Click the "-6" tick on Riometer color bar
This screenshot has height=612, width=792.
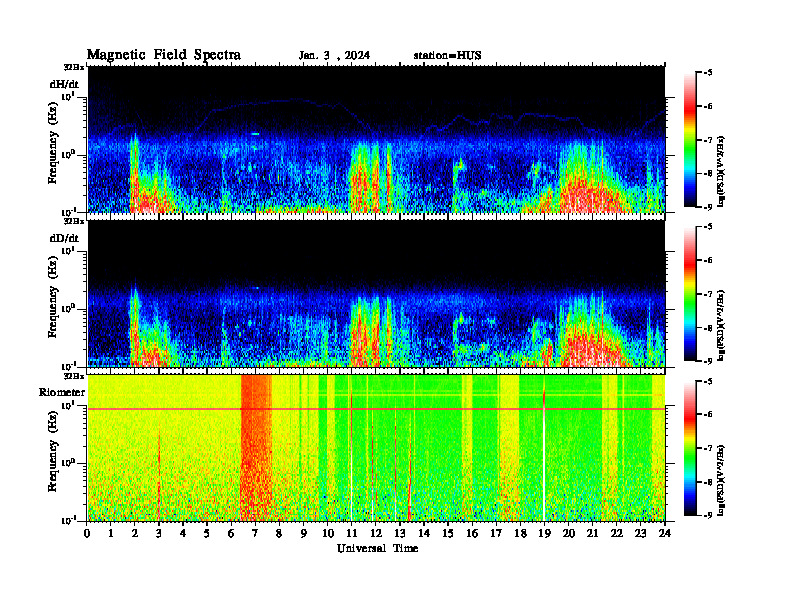[x=708, y=415]
